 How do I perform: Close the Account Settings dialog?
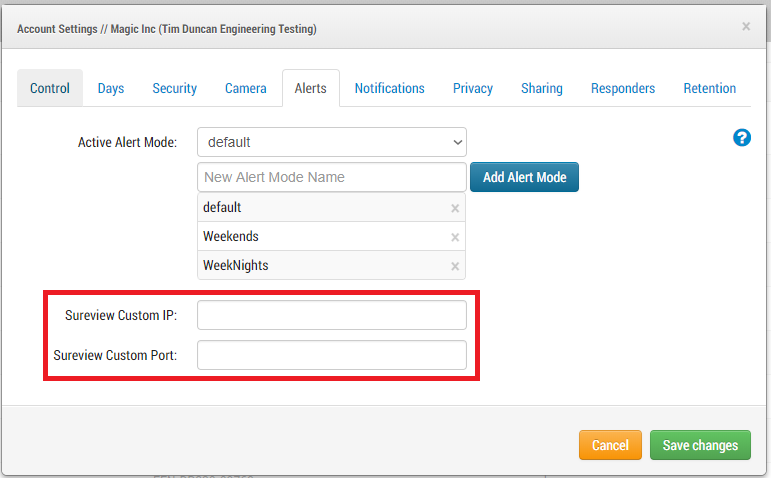point(746,27)
